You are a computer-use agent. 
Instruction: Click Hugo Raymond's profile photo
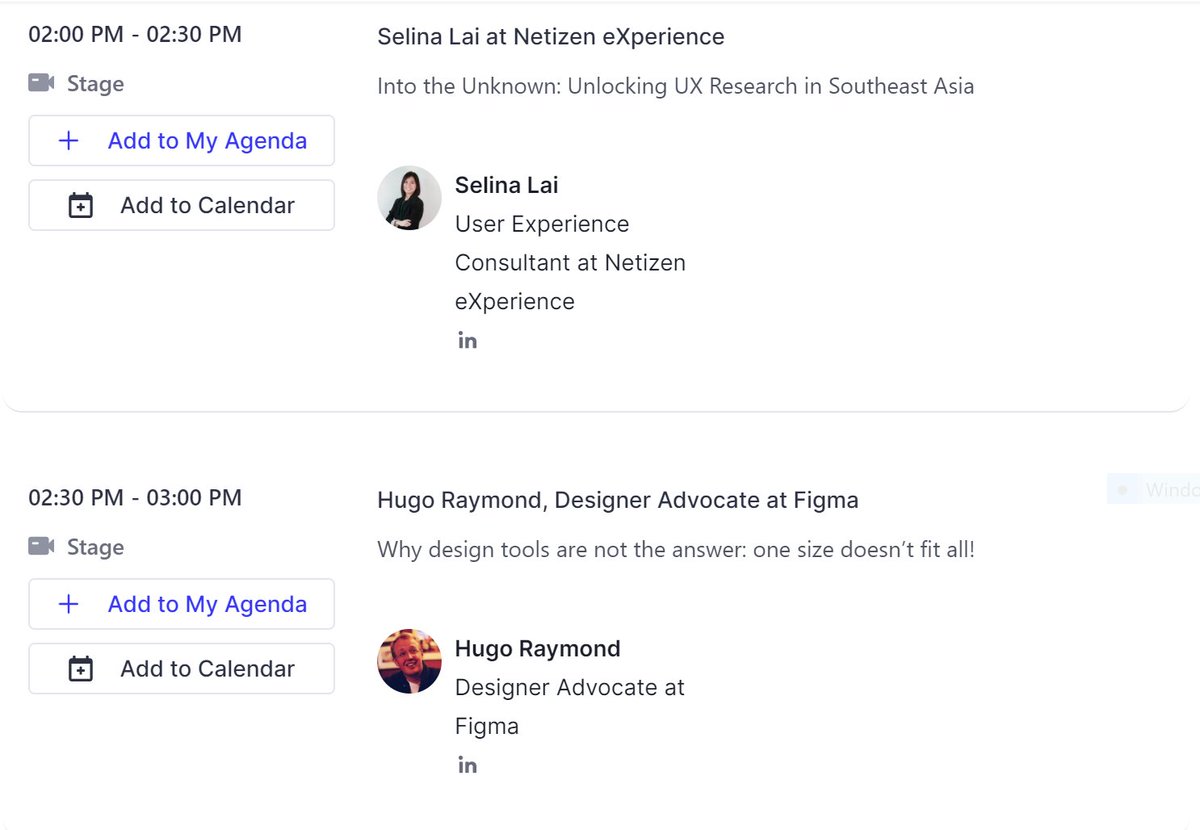409,661
